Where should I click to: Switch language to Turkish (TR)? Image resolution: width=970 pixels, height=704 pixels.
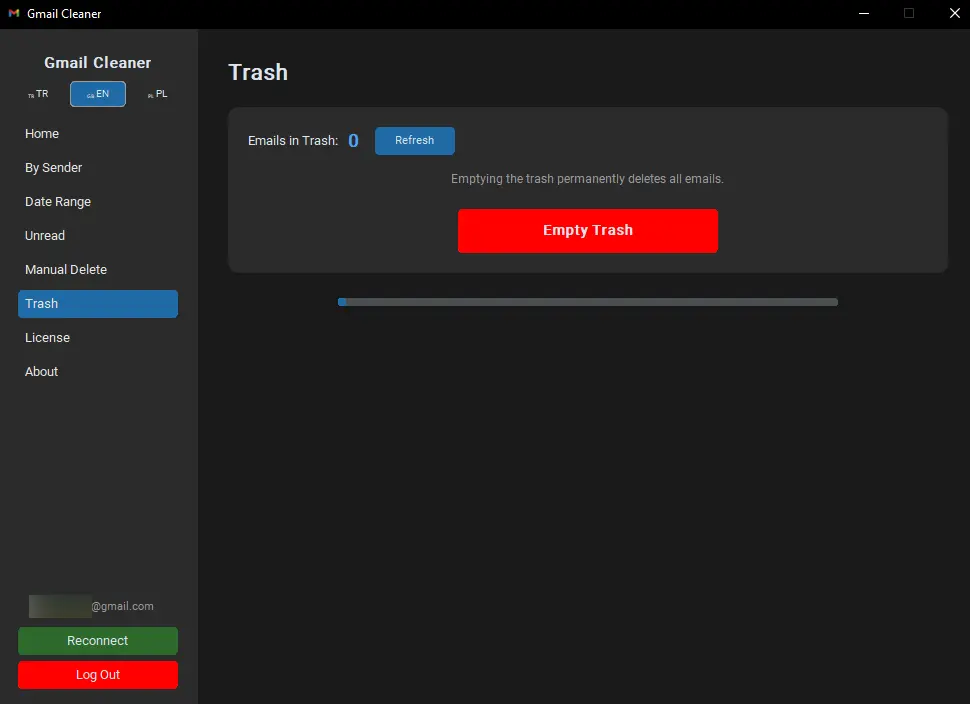coord(38,94)
